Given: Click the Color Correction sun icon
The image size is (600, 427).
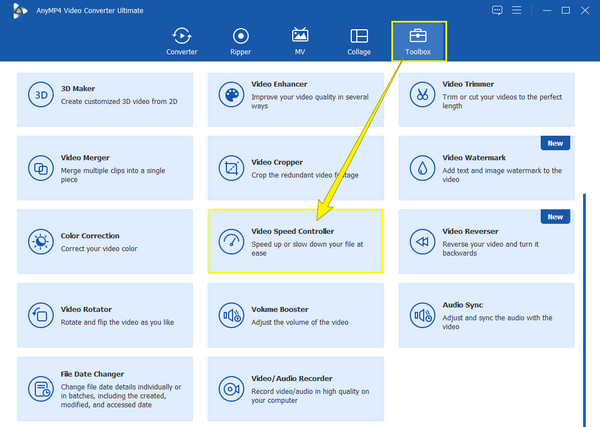Looking at the screenshot, I should click(x=41, y=242).
